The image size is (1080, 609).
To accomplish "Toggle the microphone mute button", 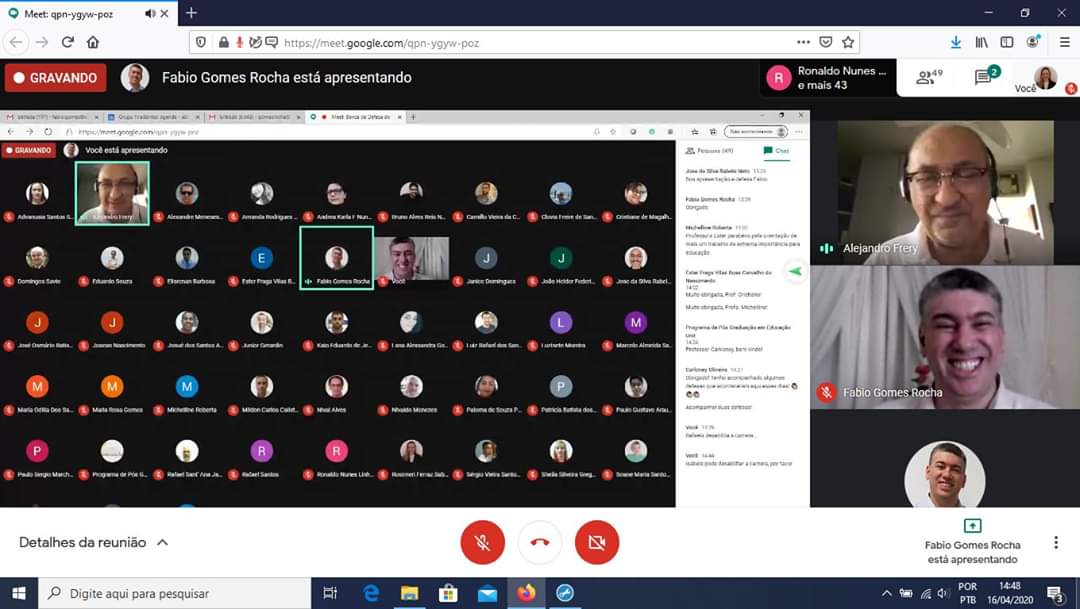I will 482,542.
